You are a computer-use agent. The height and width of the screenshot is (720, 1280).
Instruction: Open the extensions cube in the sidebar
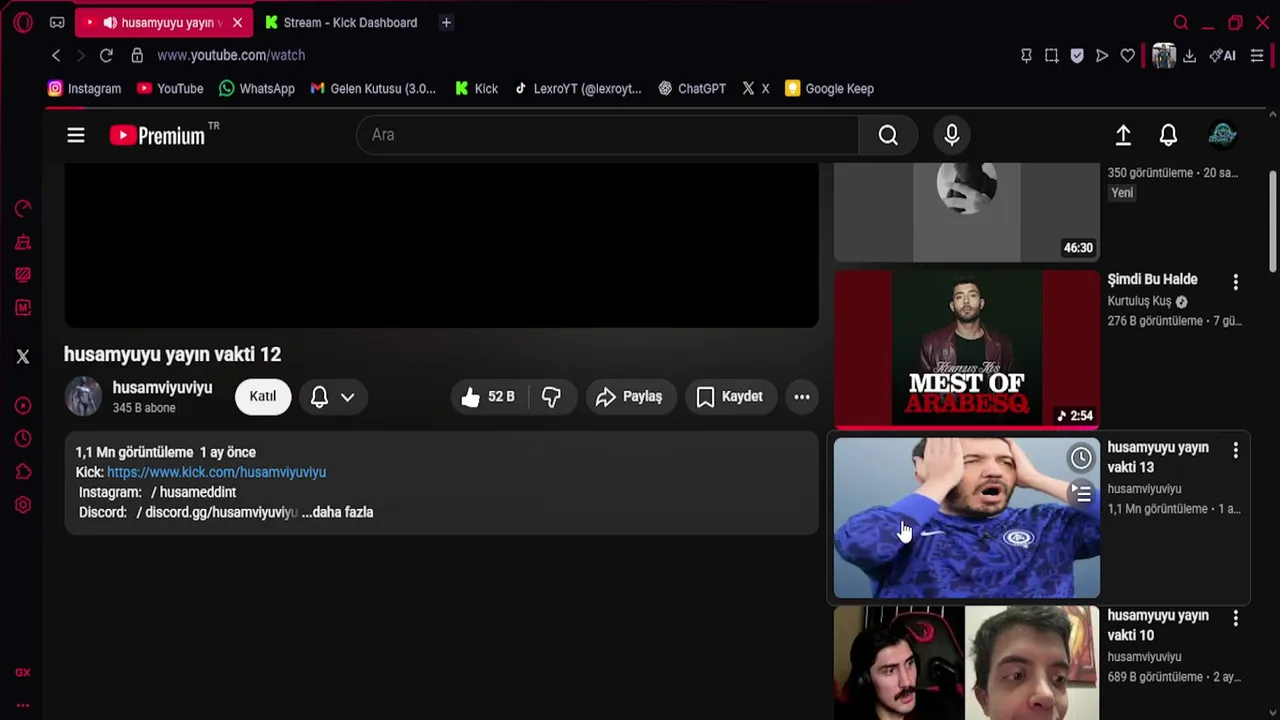[23, 472]
